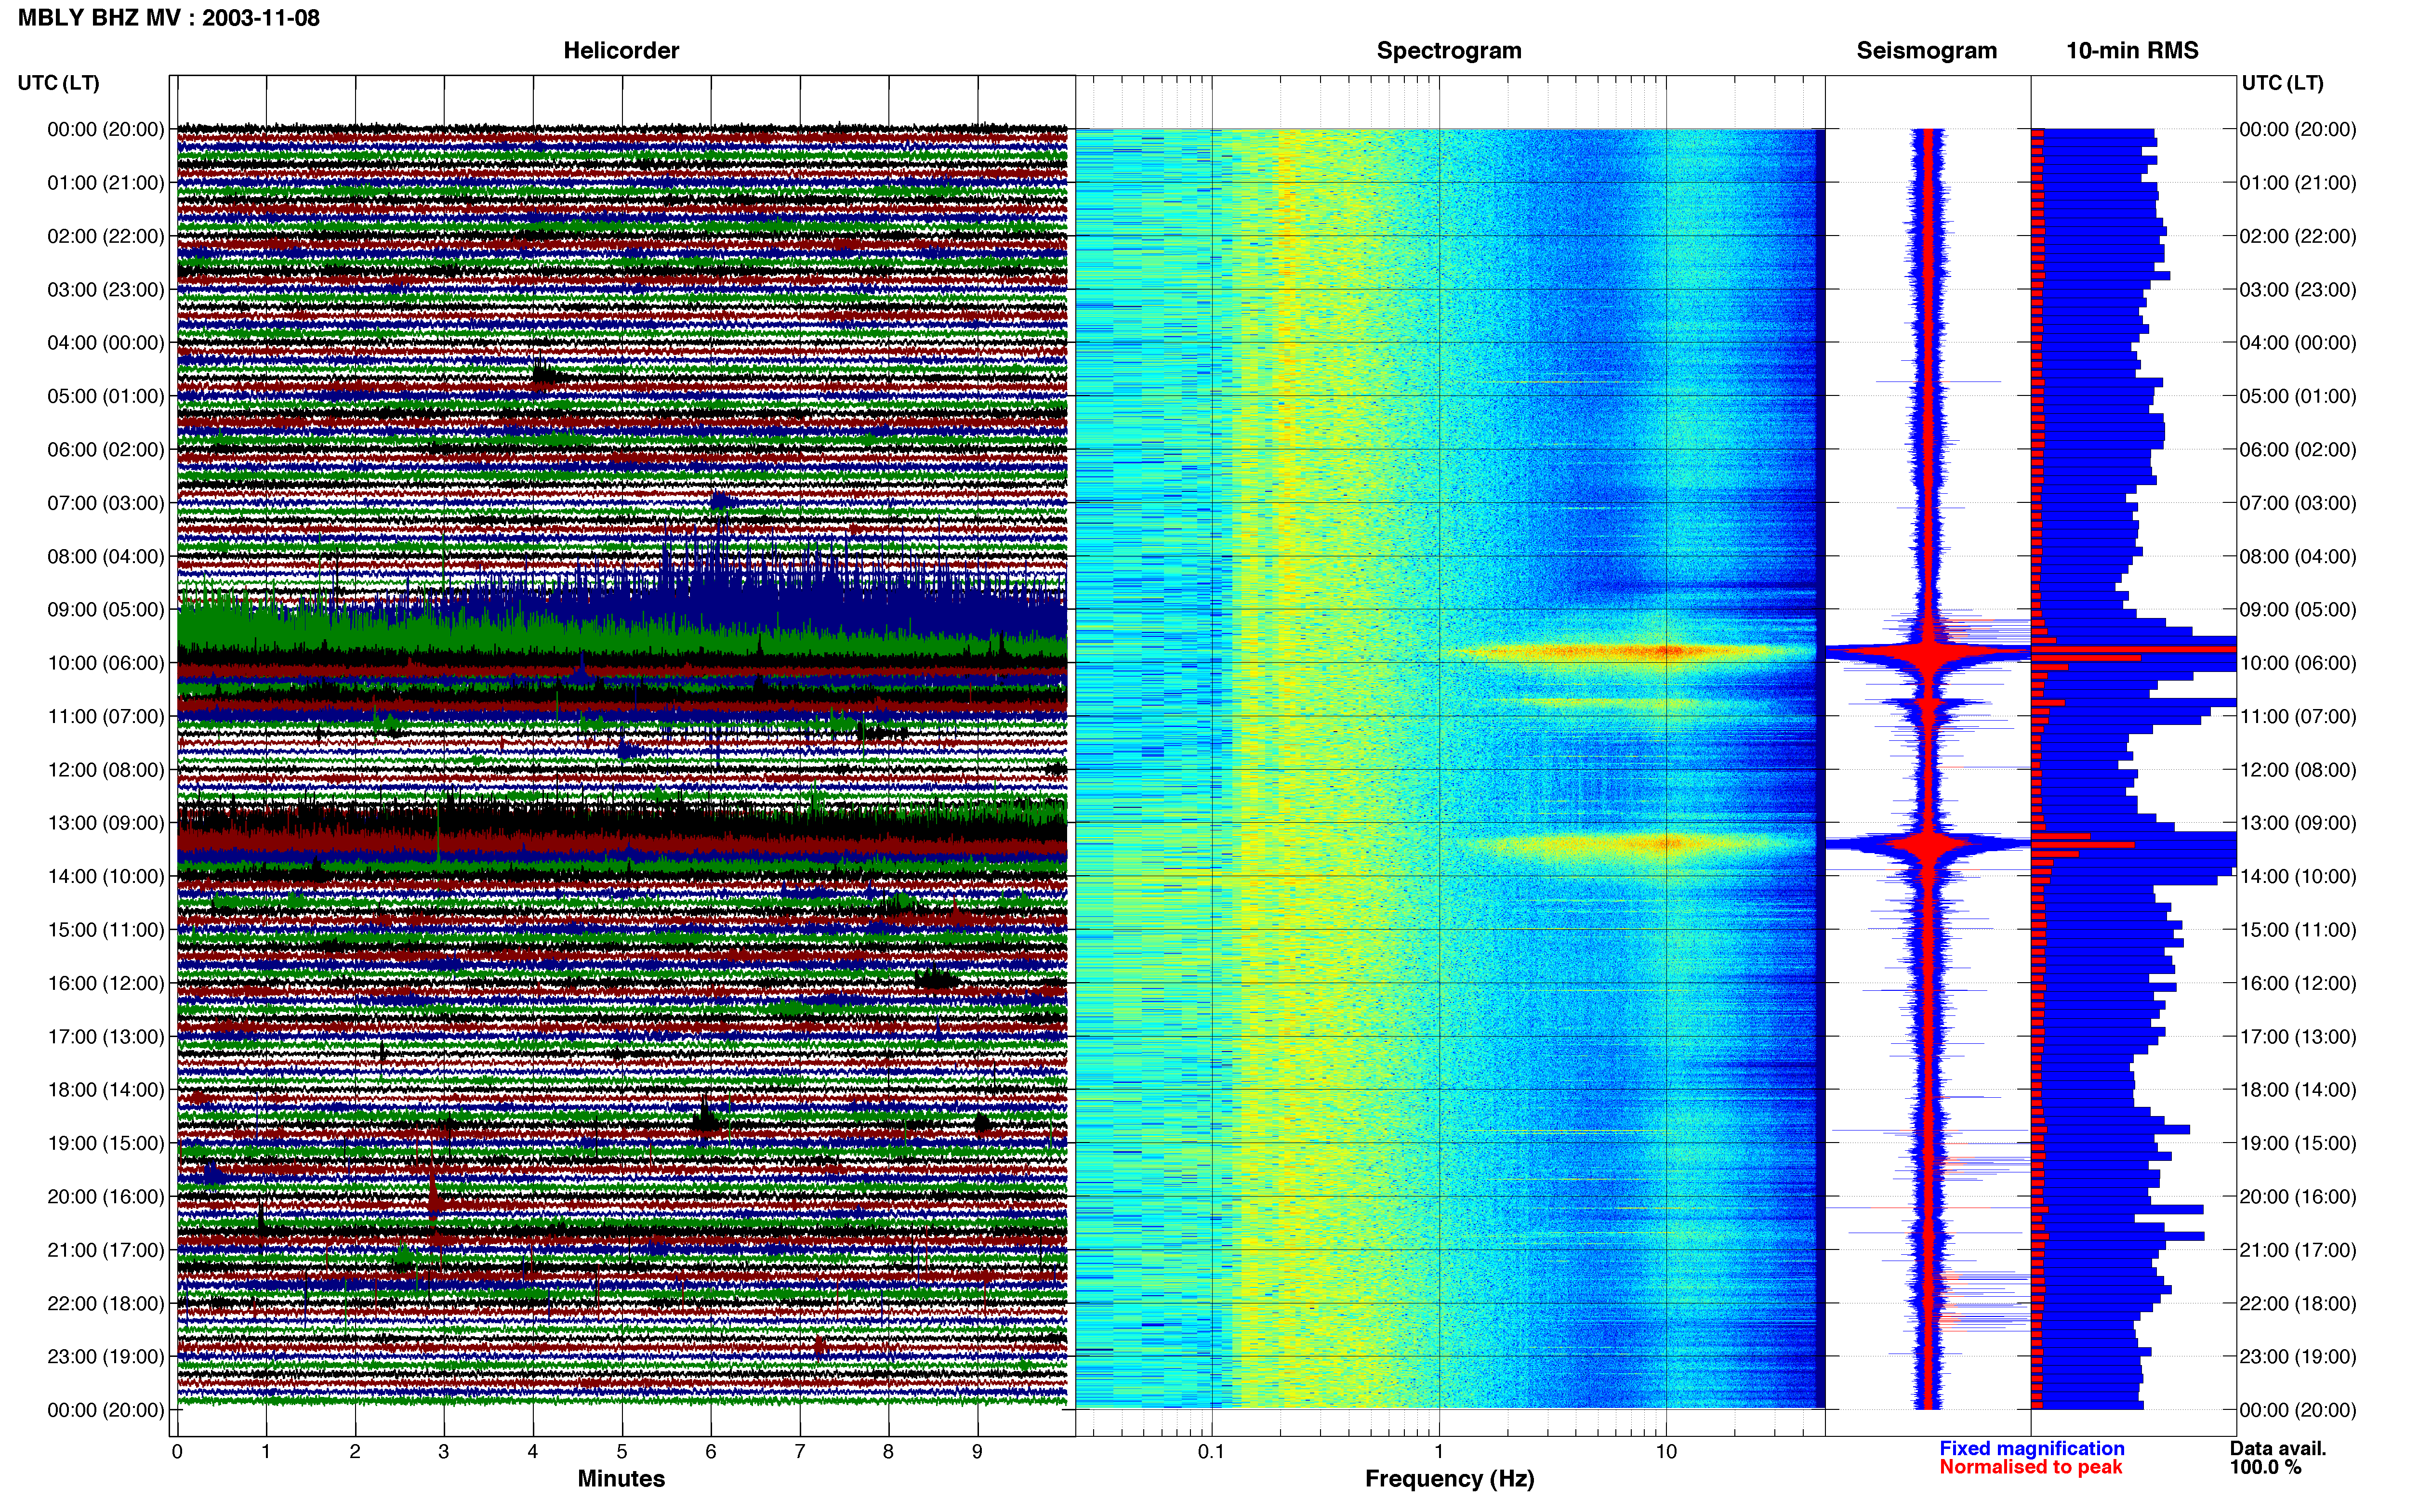This screenshot has height=1512, width=2418.
Task: Select '01:00 (21:00)' on the Helicorder time axis
Action: point(106,183)
